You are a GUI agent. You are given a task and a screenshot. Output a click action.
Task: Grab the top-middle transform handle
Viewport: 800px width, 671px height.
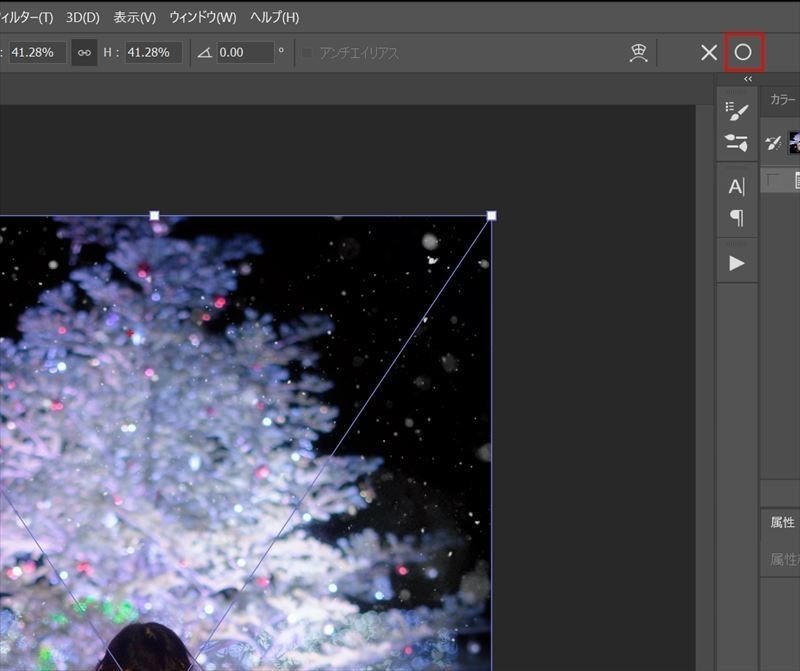point(154,216)
